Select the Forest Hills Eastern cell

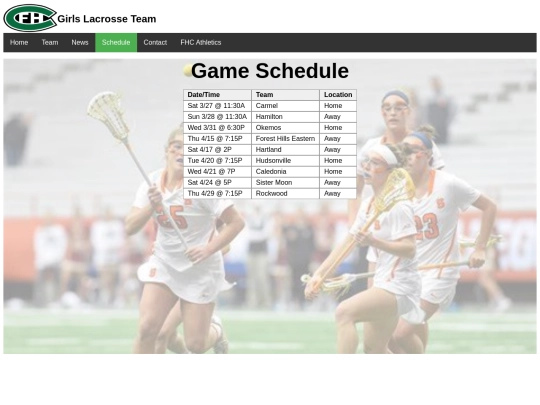(285, 139)
